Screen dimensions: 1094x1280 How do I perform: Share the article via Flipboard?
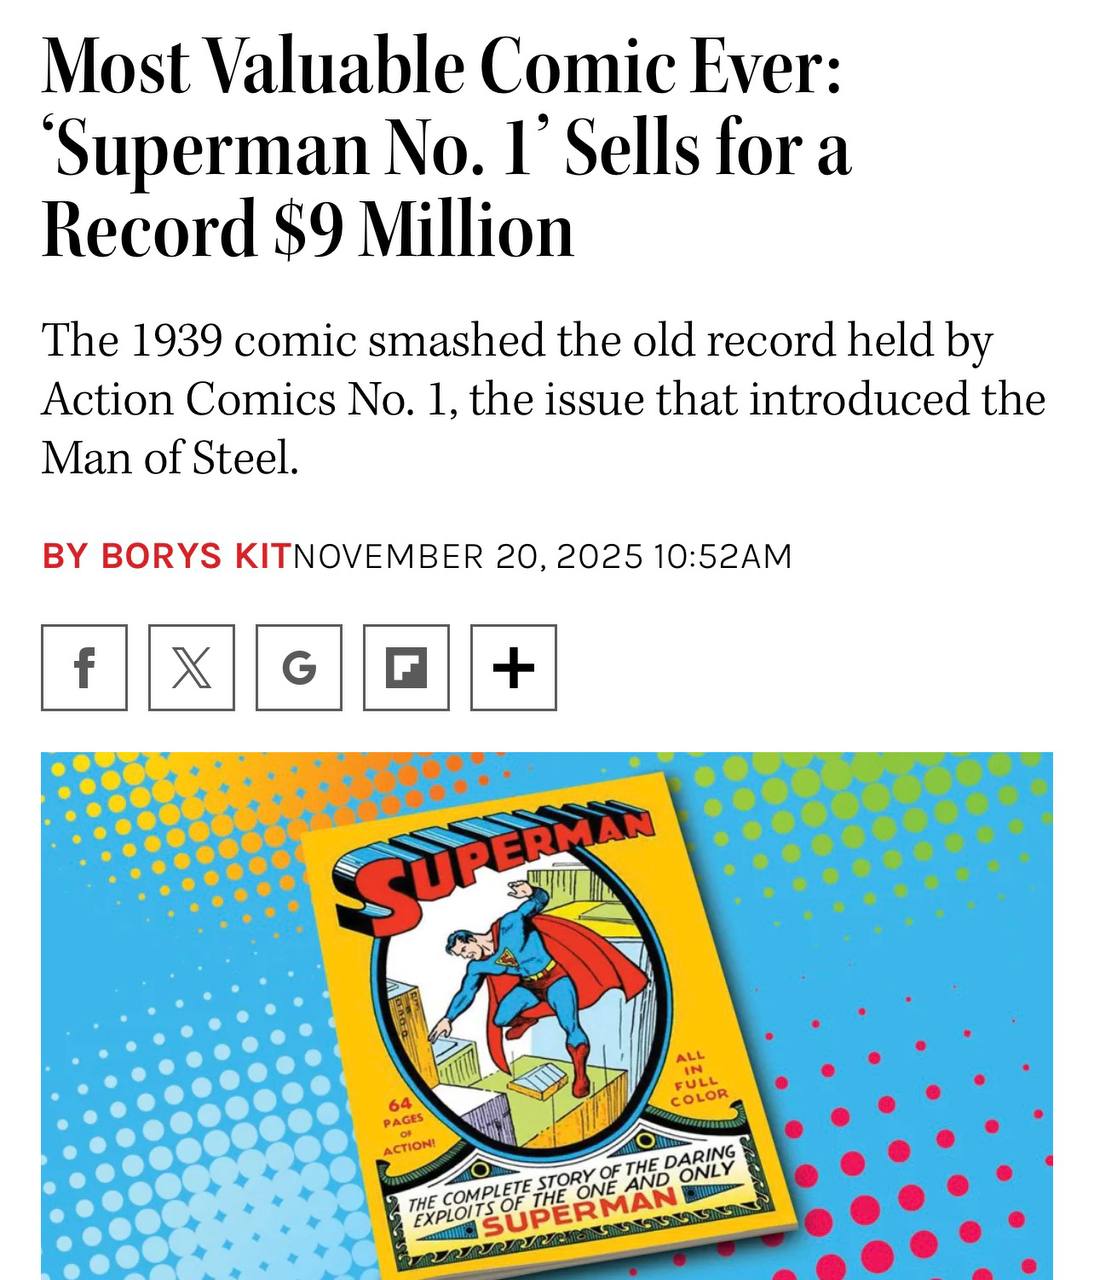pos(406,667)
